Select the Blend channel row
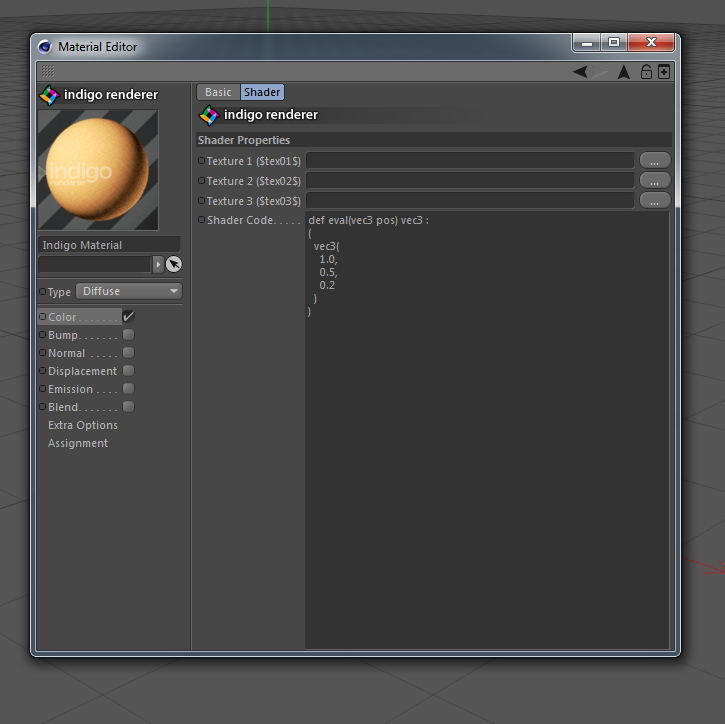Screen dimensions: 725x724 (x=80, y=407)
